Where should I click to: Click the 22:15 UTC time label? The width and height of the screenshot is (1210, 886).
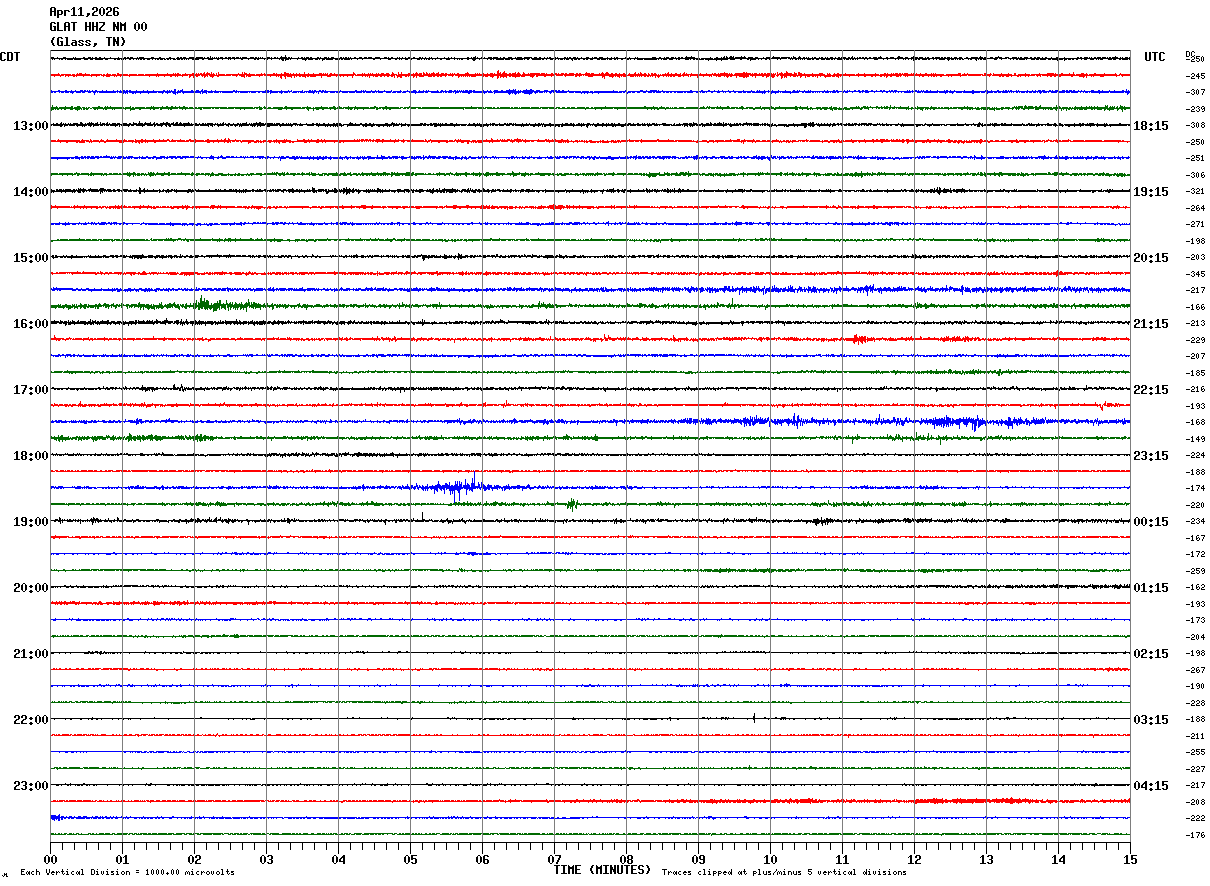1151,390
